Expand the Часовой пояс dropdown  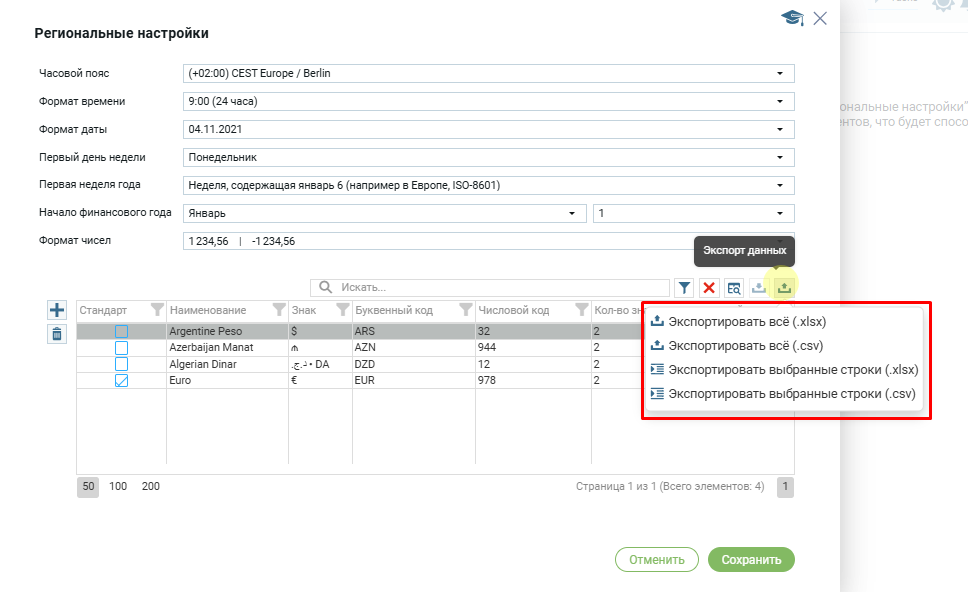pyautogui.click(x=779, y=74)
